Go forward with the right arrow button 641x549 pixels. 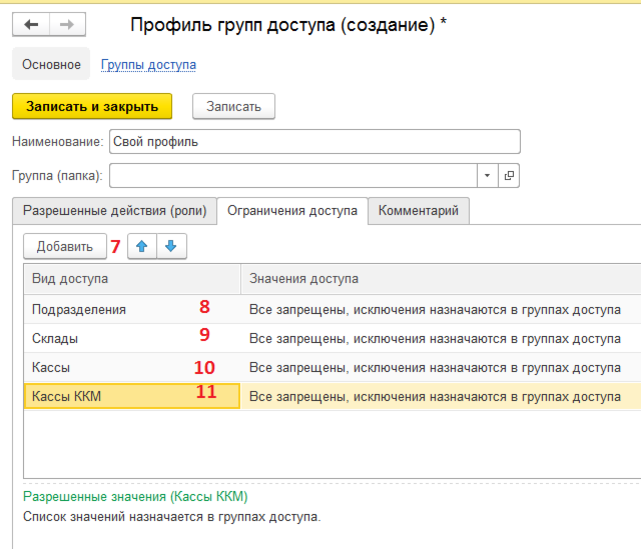[x=67, y=25]
